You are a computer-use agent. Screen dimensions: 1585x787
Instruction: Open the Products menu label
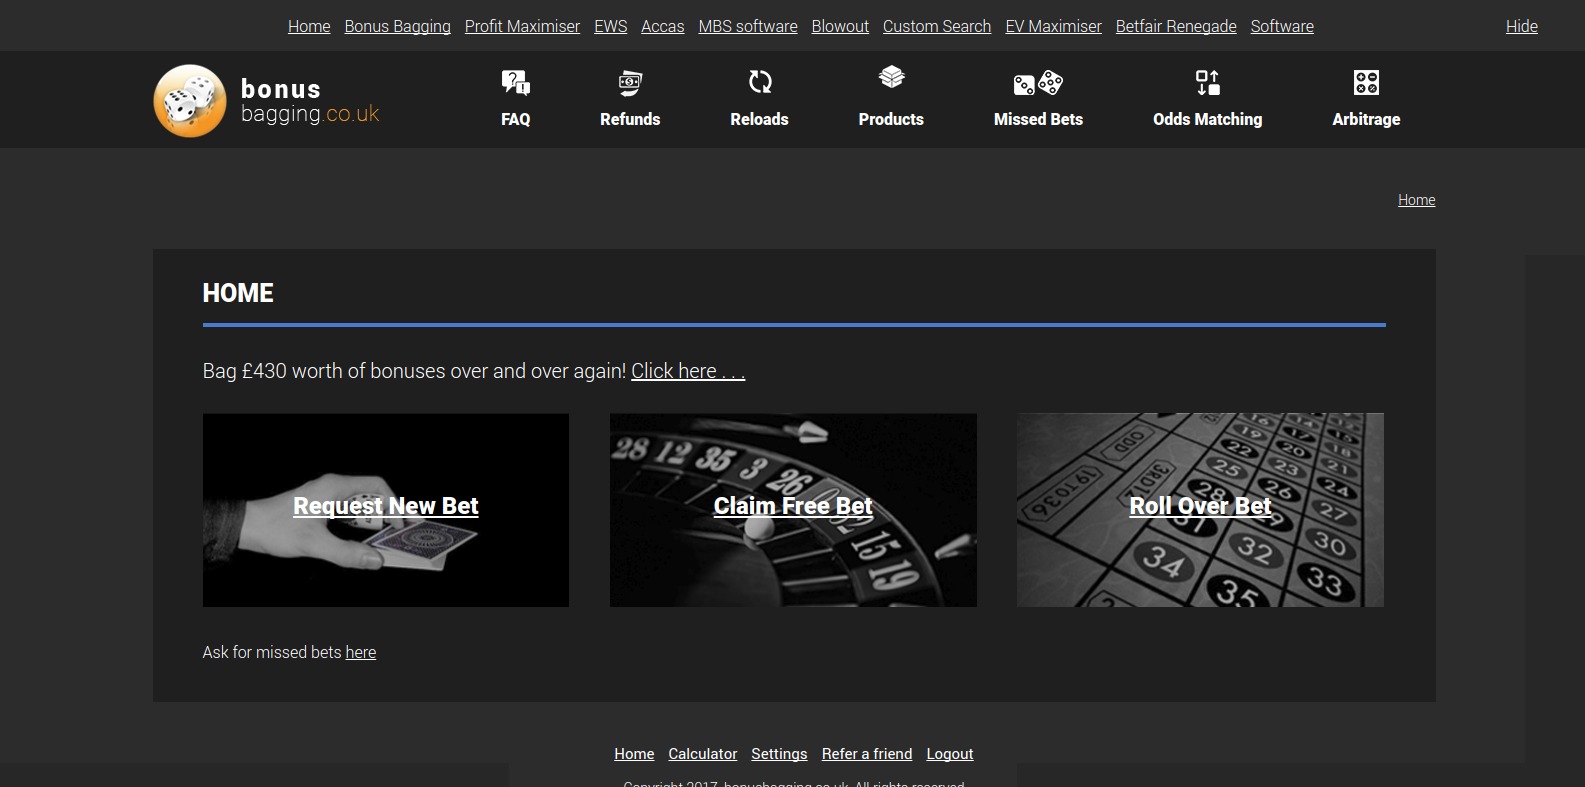click(x=891, y=119)
